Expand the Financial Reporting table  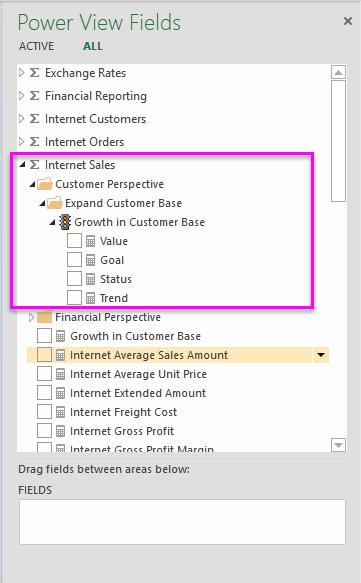22,96
